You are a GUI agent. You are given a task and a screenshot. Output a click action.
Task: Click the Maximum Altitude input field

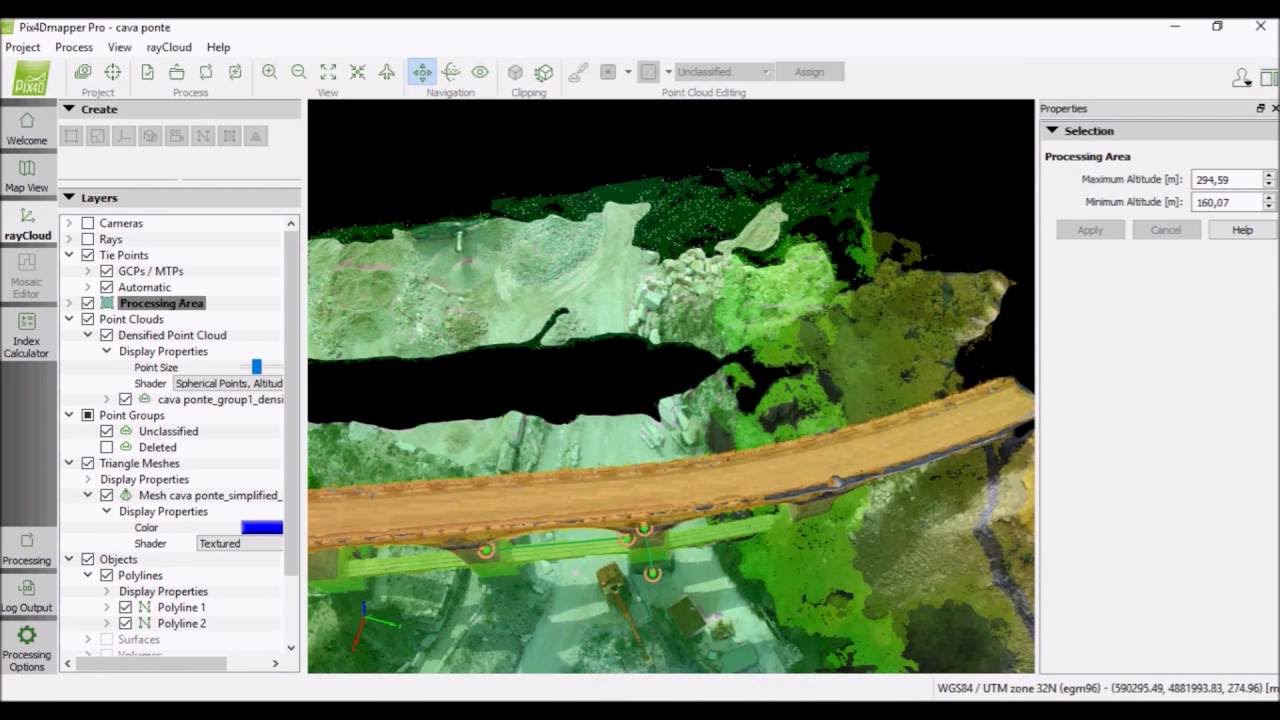[1226, 180]
